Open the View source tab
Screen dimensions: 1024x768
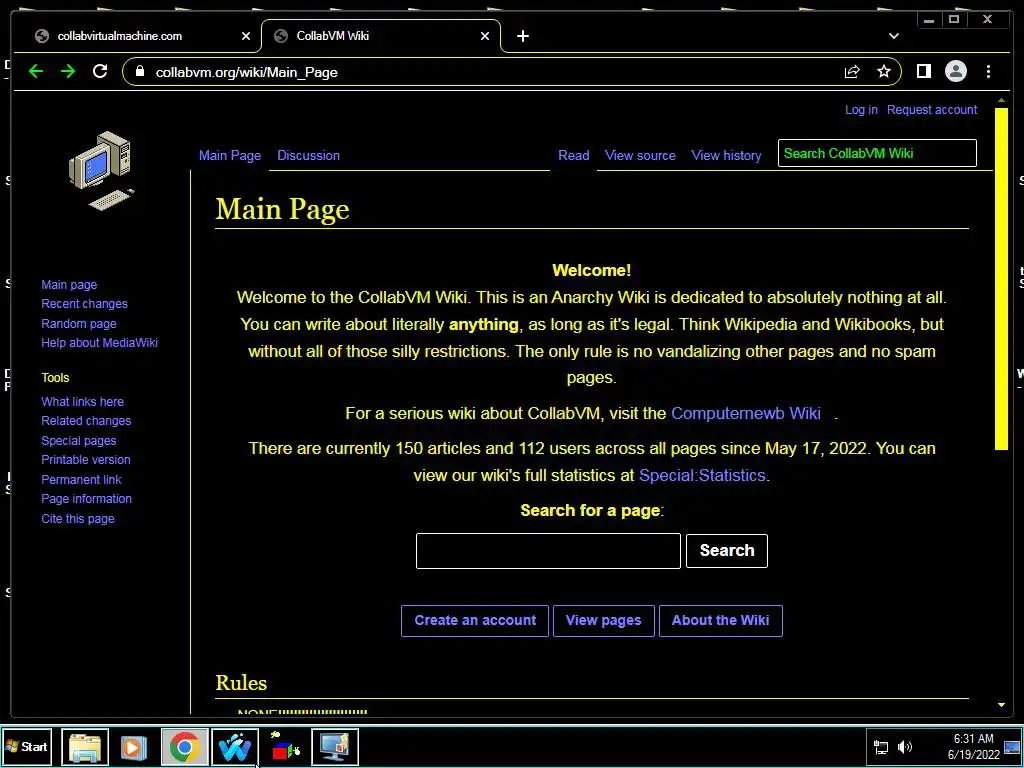pyautogui.click(x=640, y=155)
